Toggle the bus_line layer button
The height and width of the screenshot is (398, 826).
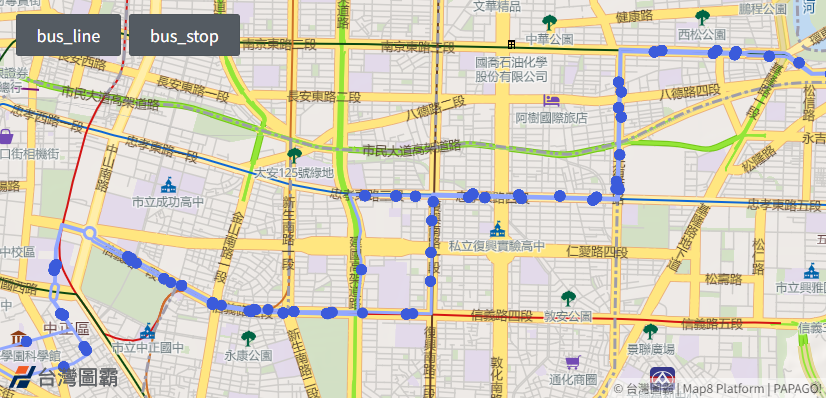point(68,35)
